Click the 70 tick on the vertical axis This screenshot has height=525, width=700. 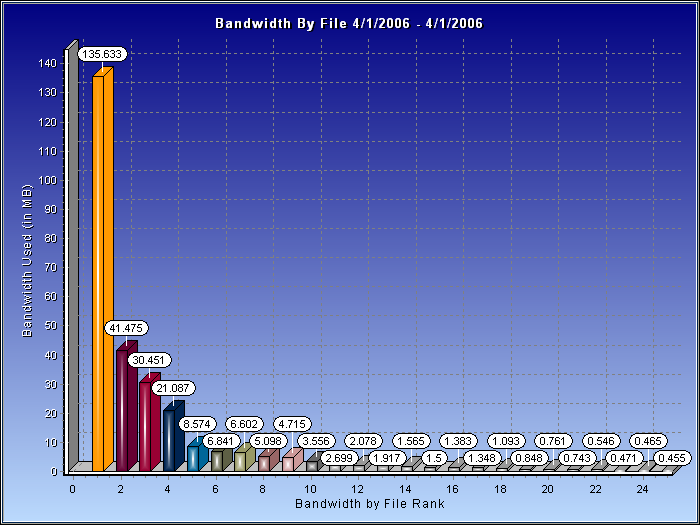click(x=50, y=268)
